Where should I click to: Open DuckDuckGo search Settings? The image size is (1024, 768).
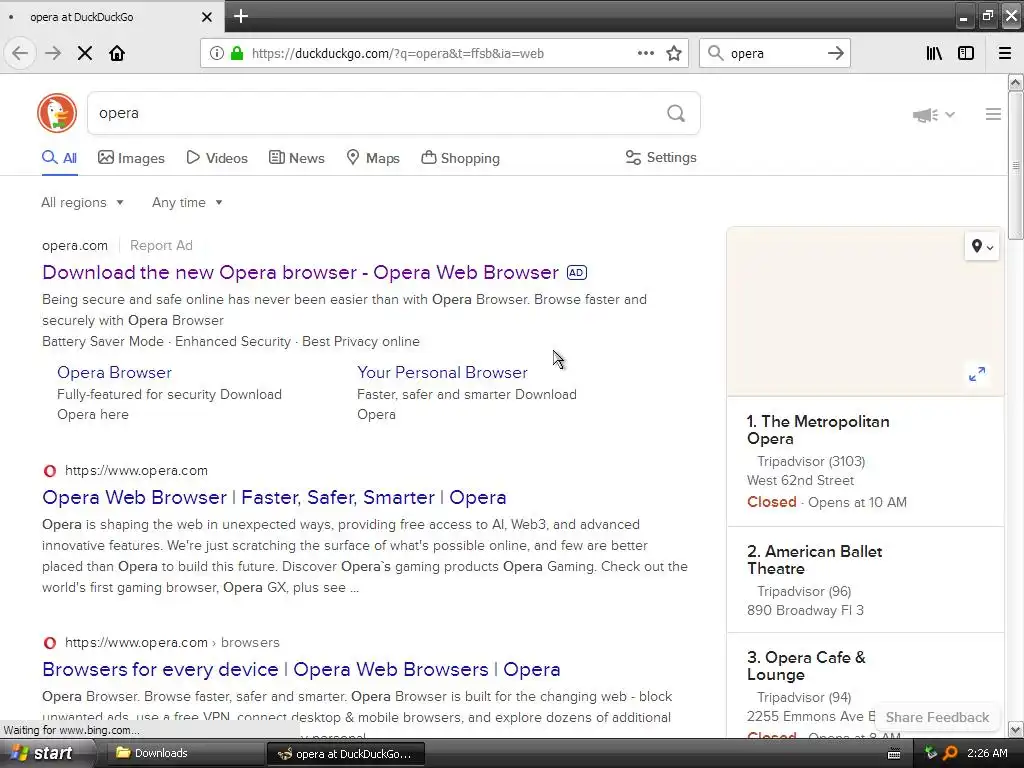point(661,157)
